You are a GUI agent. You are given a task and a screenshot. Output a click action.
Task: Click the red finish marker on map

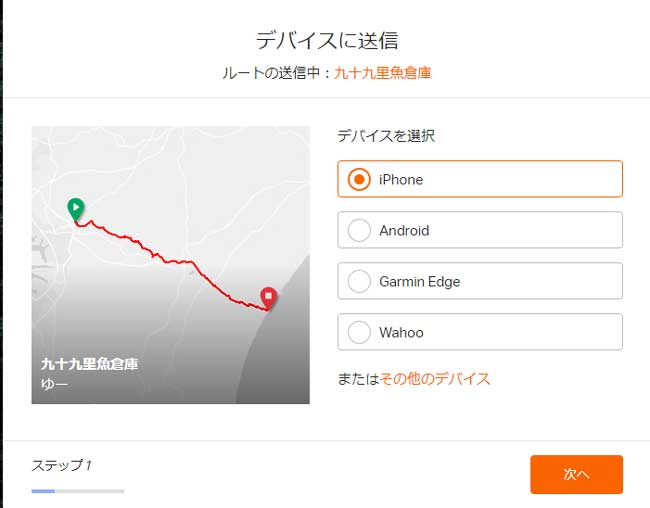tap(269, 298)
